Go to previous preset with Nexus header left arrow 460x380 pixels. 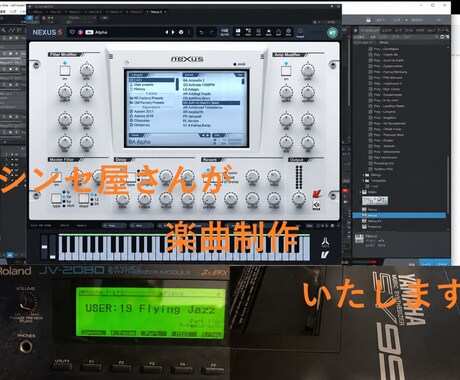167,32
